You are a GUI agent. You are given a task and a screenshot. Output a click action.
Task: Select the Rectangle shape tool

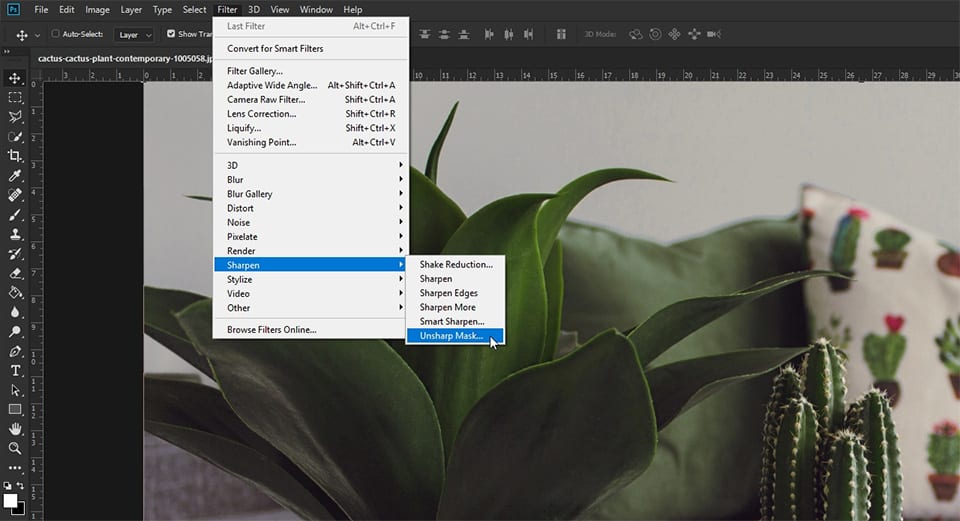15,410
